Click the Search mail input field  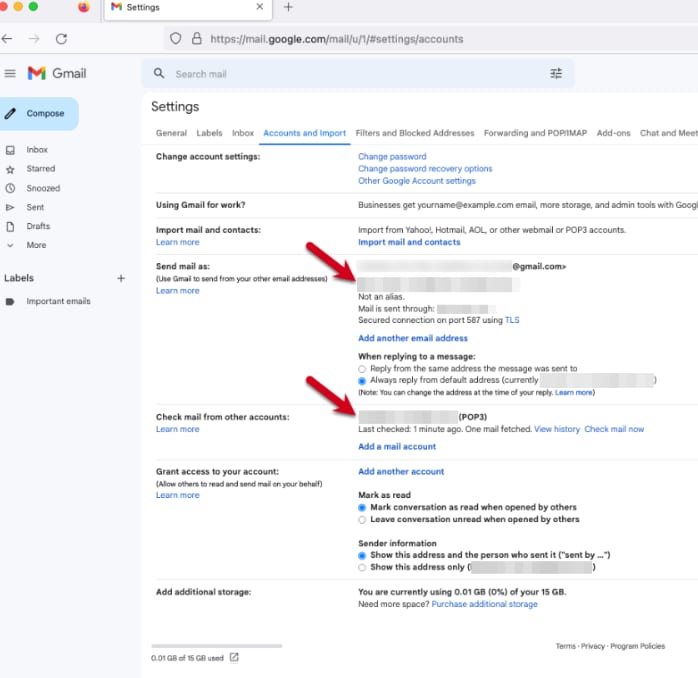(356, 74)
